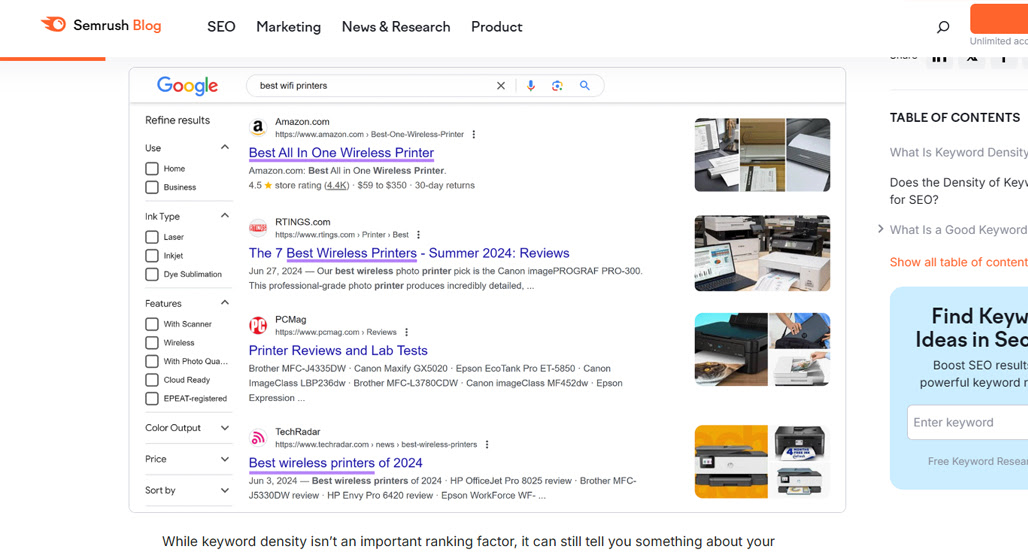
Task: Click the 'Refine results' heading
Action: (x=178, y=121)
